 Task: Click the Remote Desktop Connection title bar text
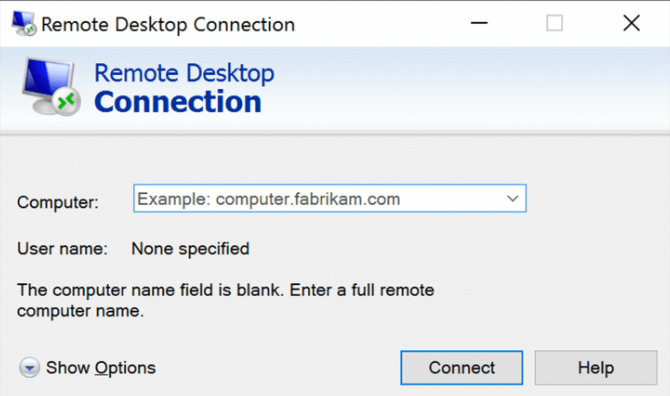pyautogui.click(x=168, y=25)
